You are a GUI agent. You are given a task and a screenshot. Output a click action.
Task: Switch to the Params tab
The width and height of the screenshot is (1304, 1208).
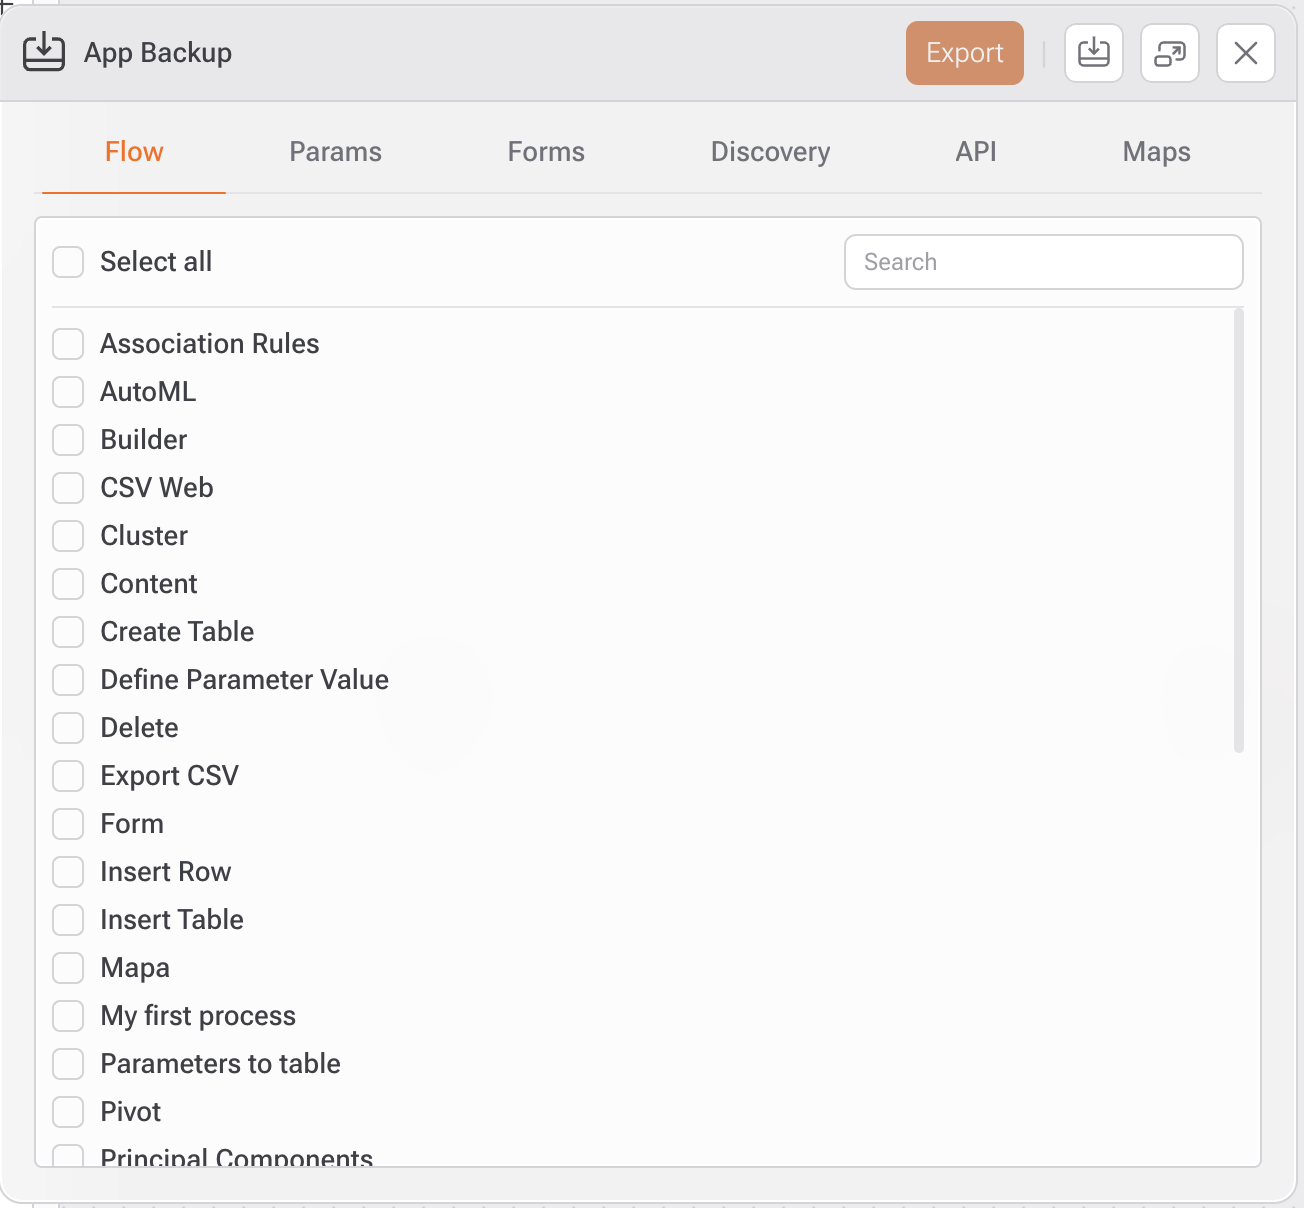(x=335, y=152)
